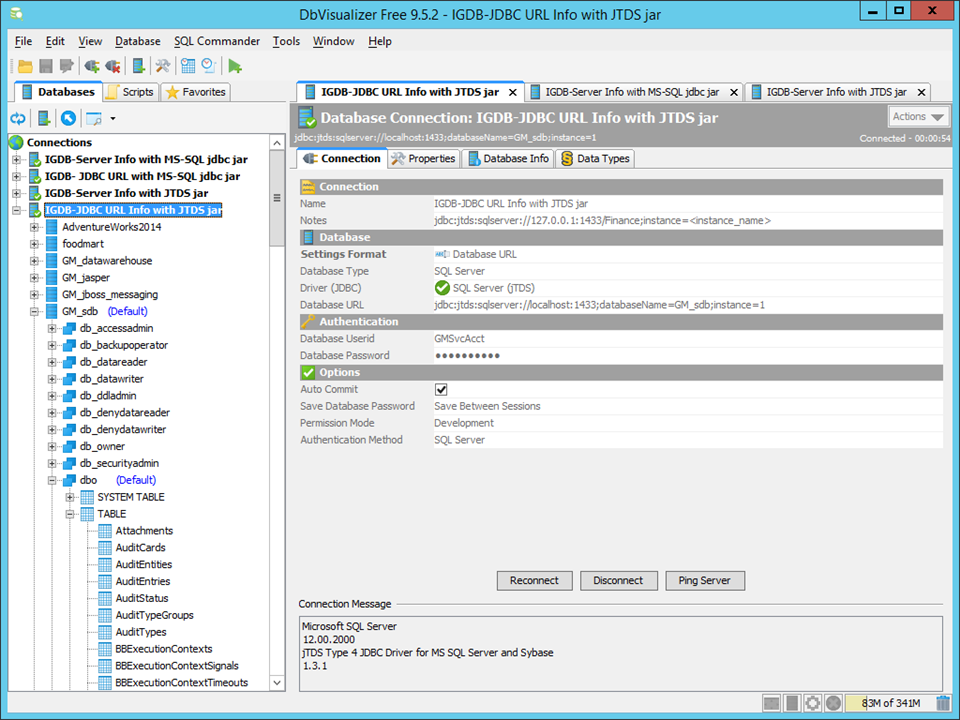Open the Database menu
This screenshot has height=720, width=960.
138,41
